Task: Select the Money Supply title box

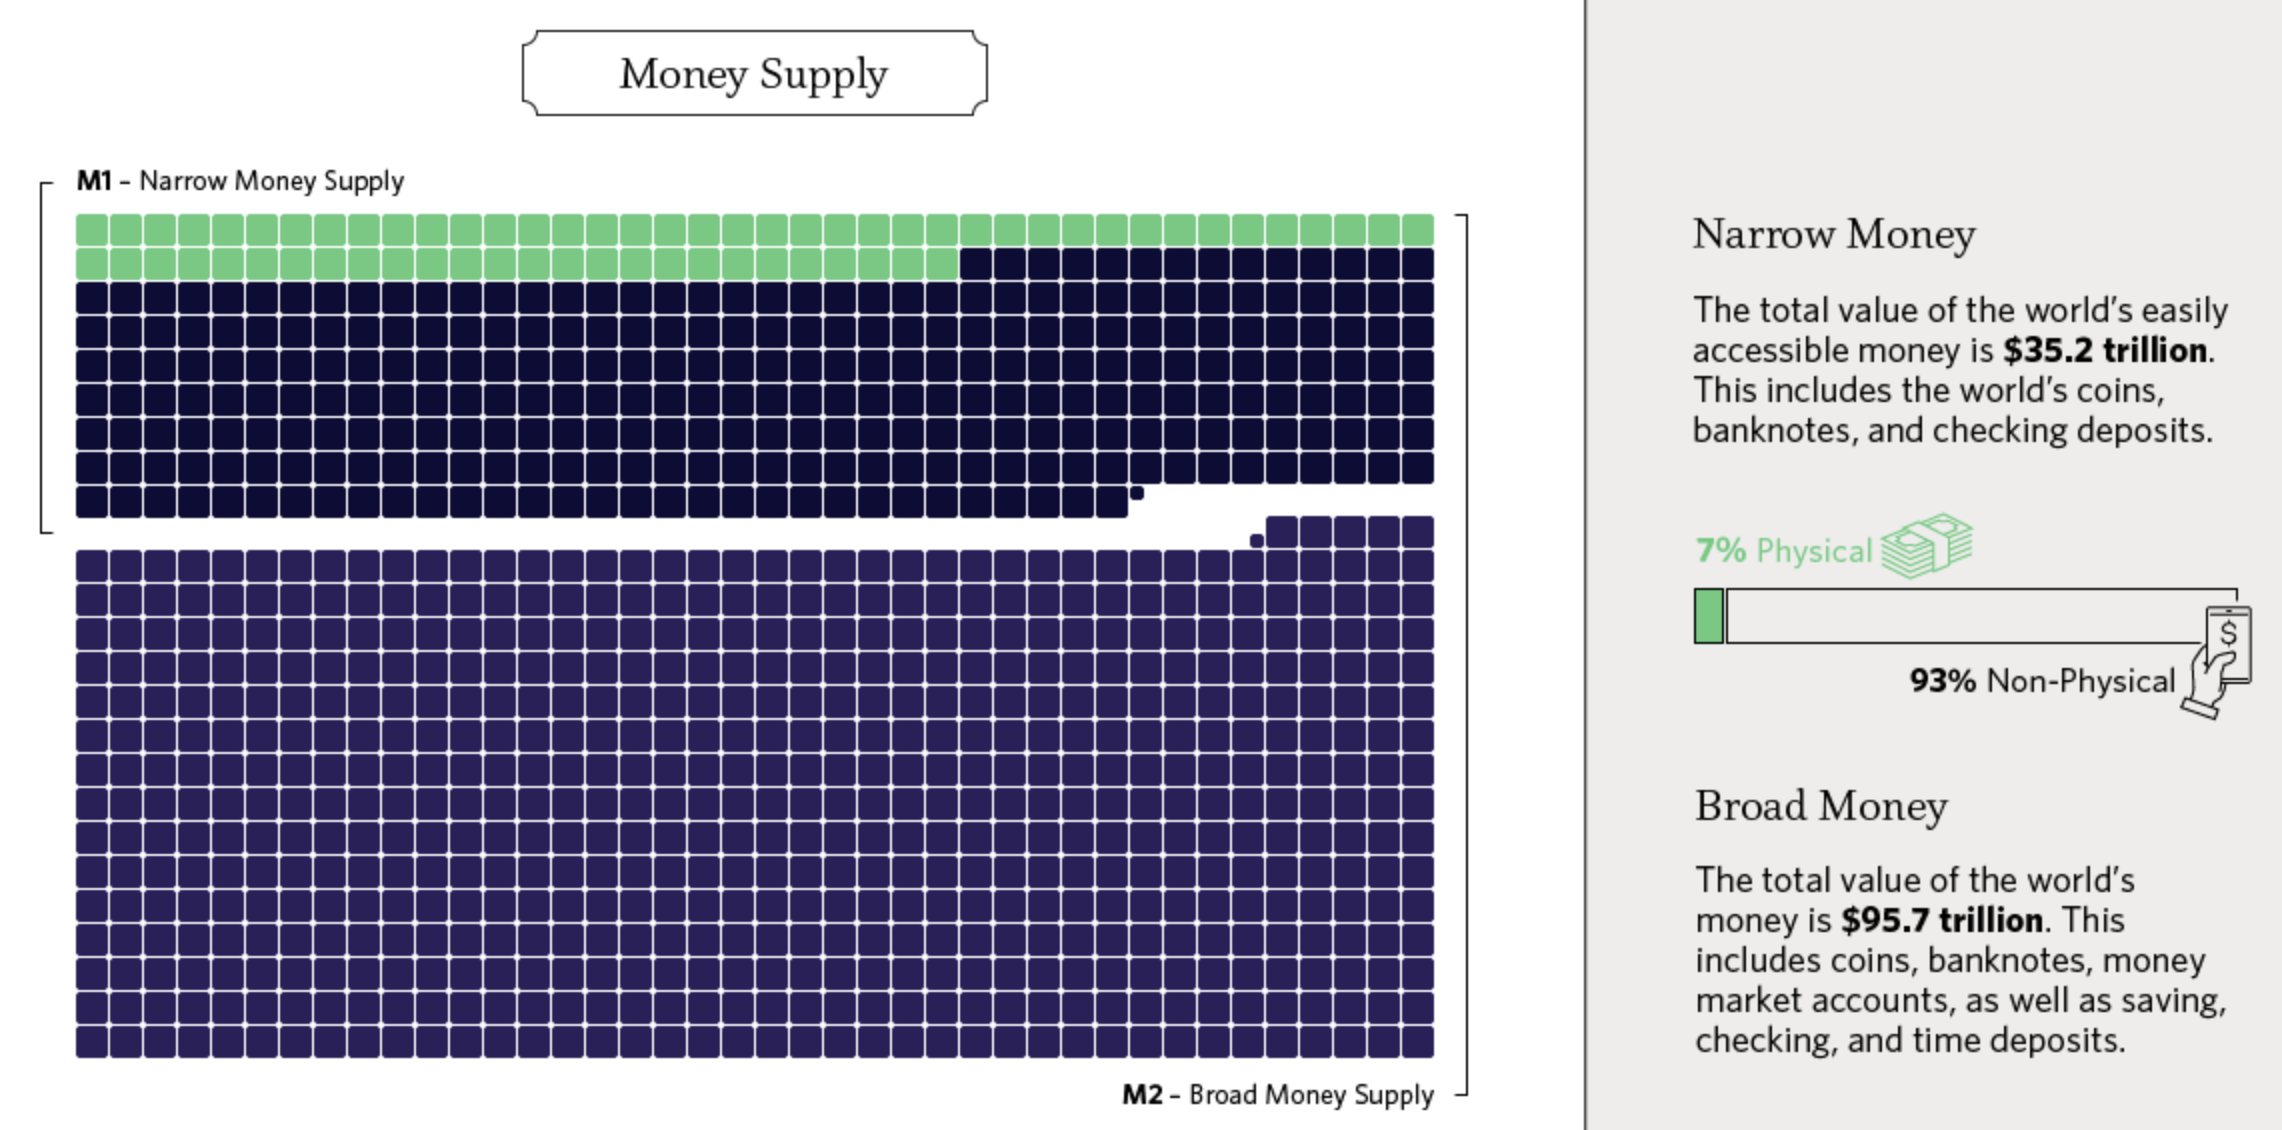Action: [x=755, y=73]
